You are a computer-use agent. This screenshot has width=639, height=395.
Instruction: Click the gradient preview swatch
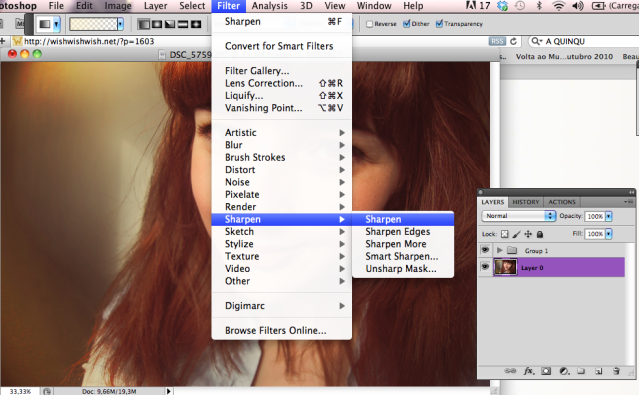pos(93,24)
